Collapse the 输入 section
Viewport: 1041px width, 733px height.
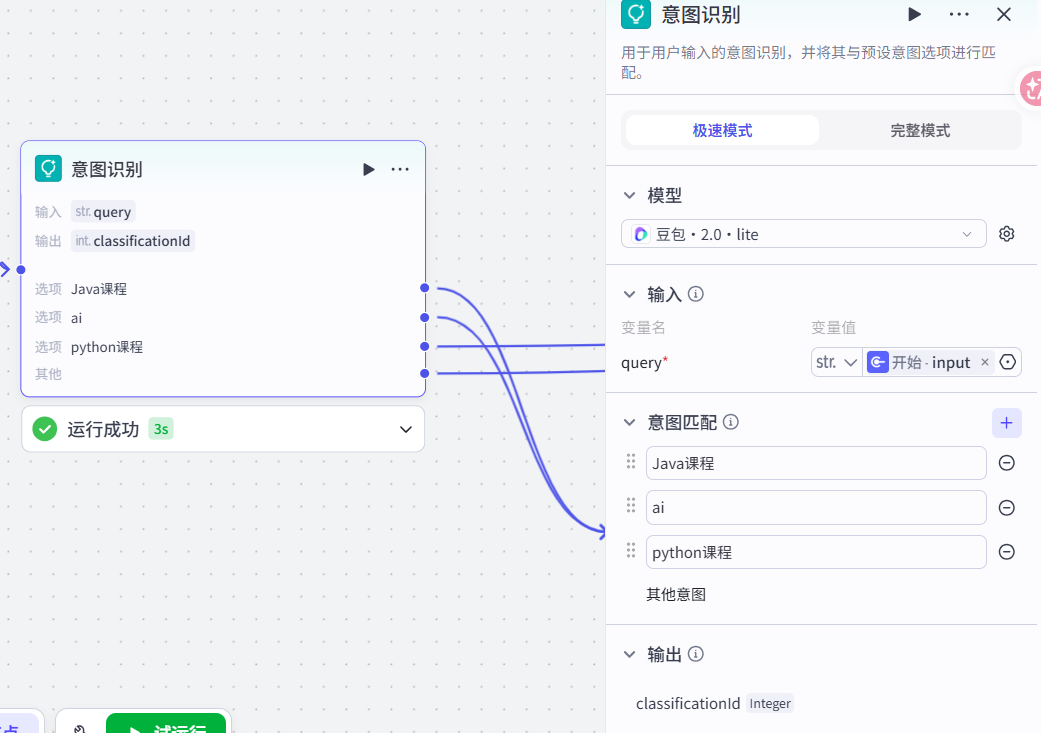pos(629,293)
